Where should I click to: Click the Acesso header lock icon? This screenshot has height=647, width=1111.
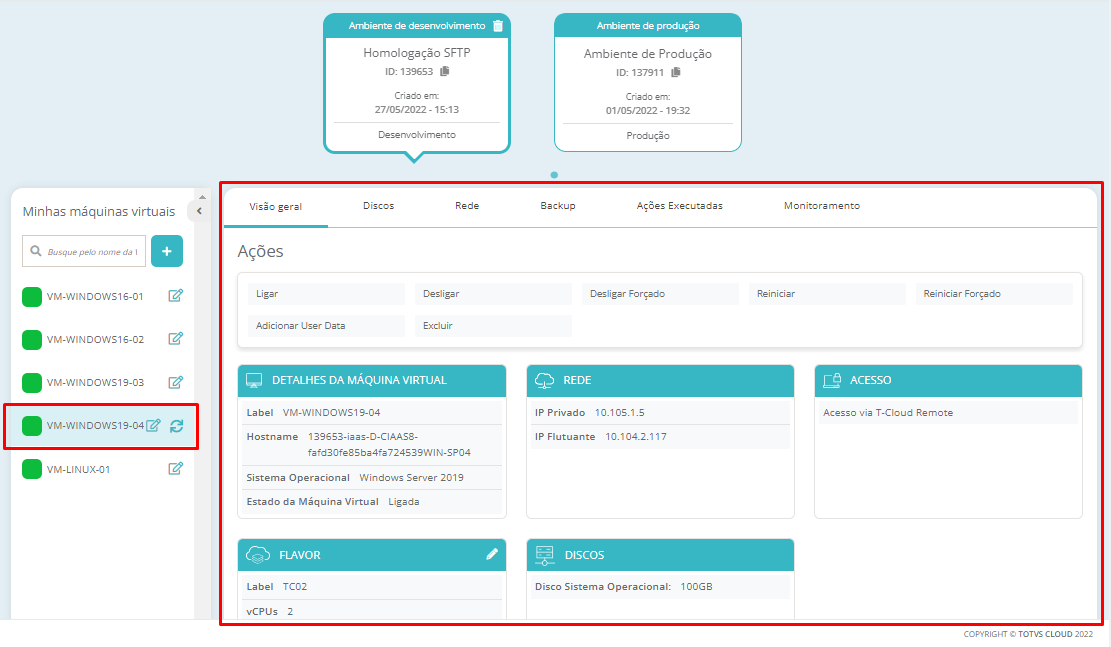point(833,381)
